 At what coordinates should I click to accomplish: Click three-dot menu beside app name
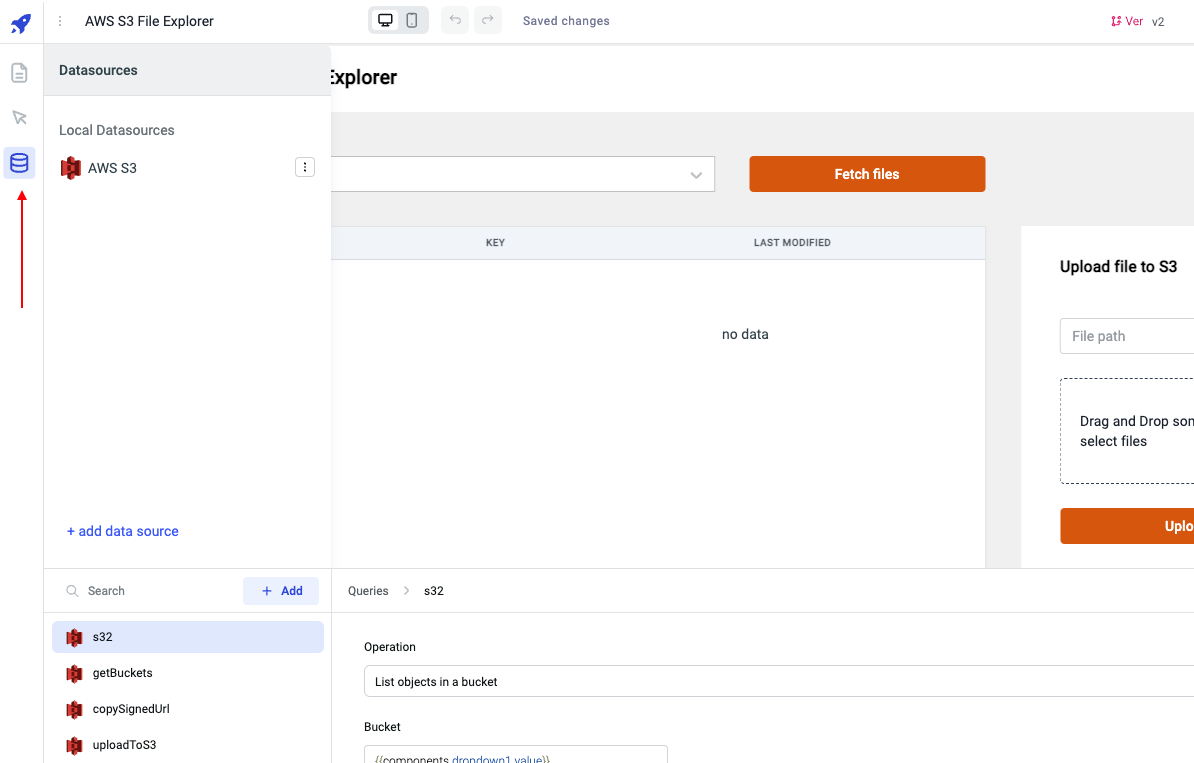pos(60,21)
